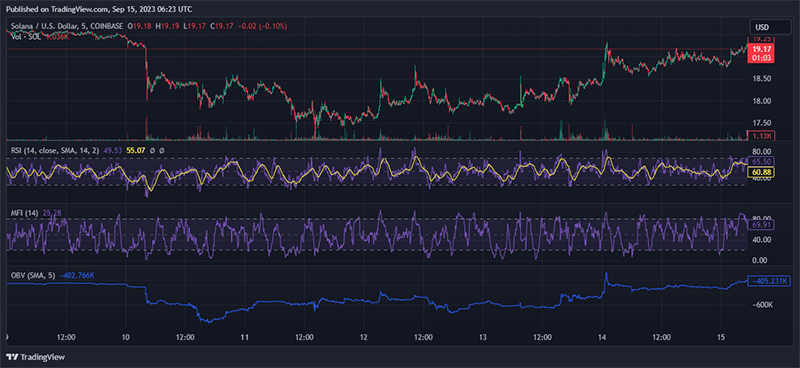Click the O19.18 open value in header
800x368 pixels.
[x=140, y=25]
